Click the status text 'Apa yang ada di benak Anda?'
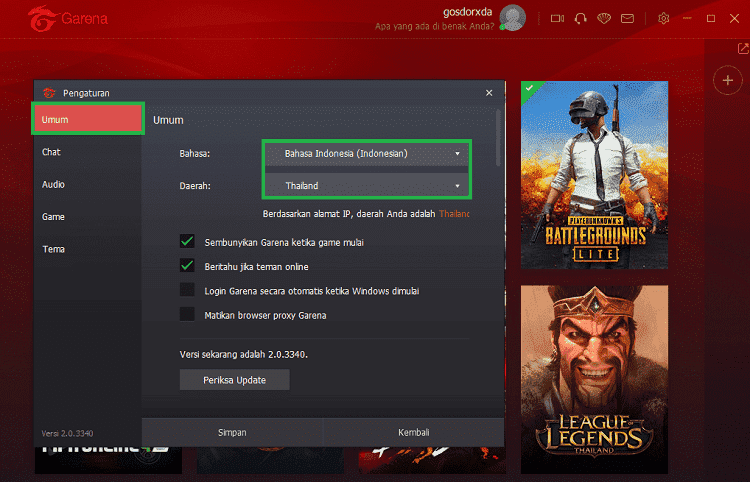This screenshot has height=482, width=750. tap(434, 26)
